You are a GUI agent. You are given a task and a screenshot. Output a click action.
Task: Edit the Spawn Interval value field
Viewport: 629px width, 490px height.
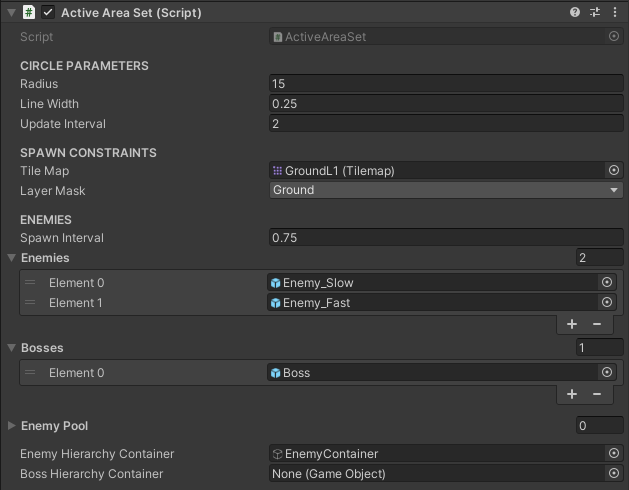point(446,238)
